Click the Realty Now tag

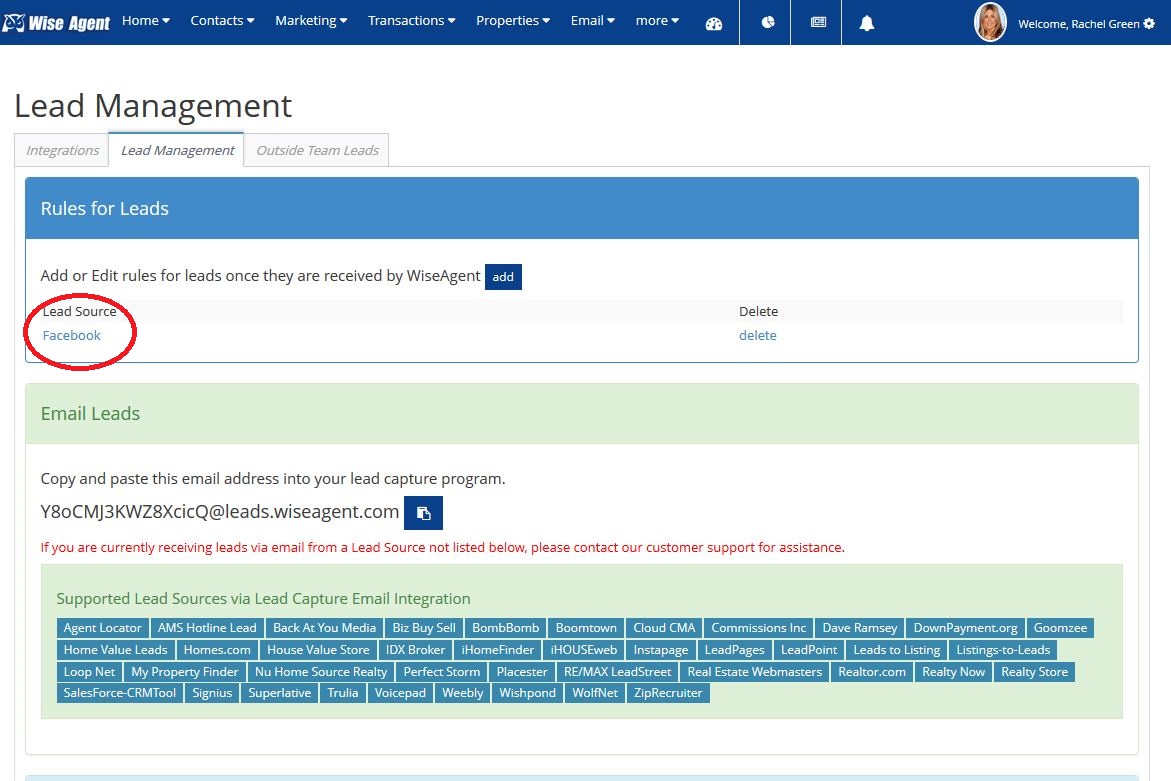point(953,671)
